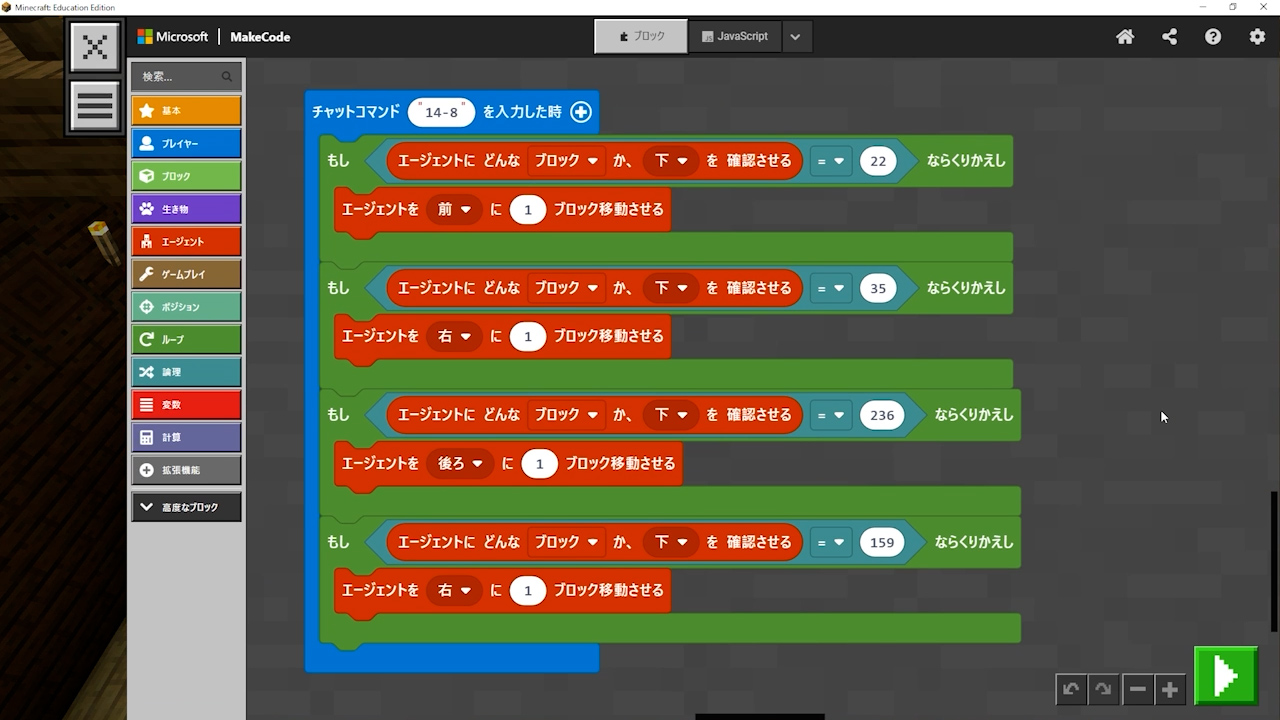
Task: Click the Share project icon
Action: pyautogui.click(x=1169, y=37)
